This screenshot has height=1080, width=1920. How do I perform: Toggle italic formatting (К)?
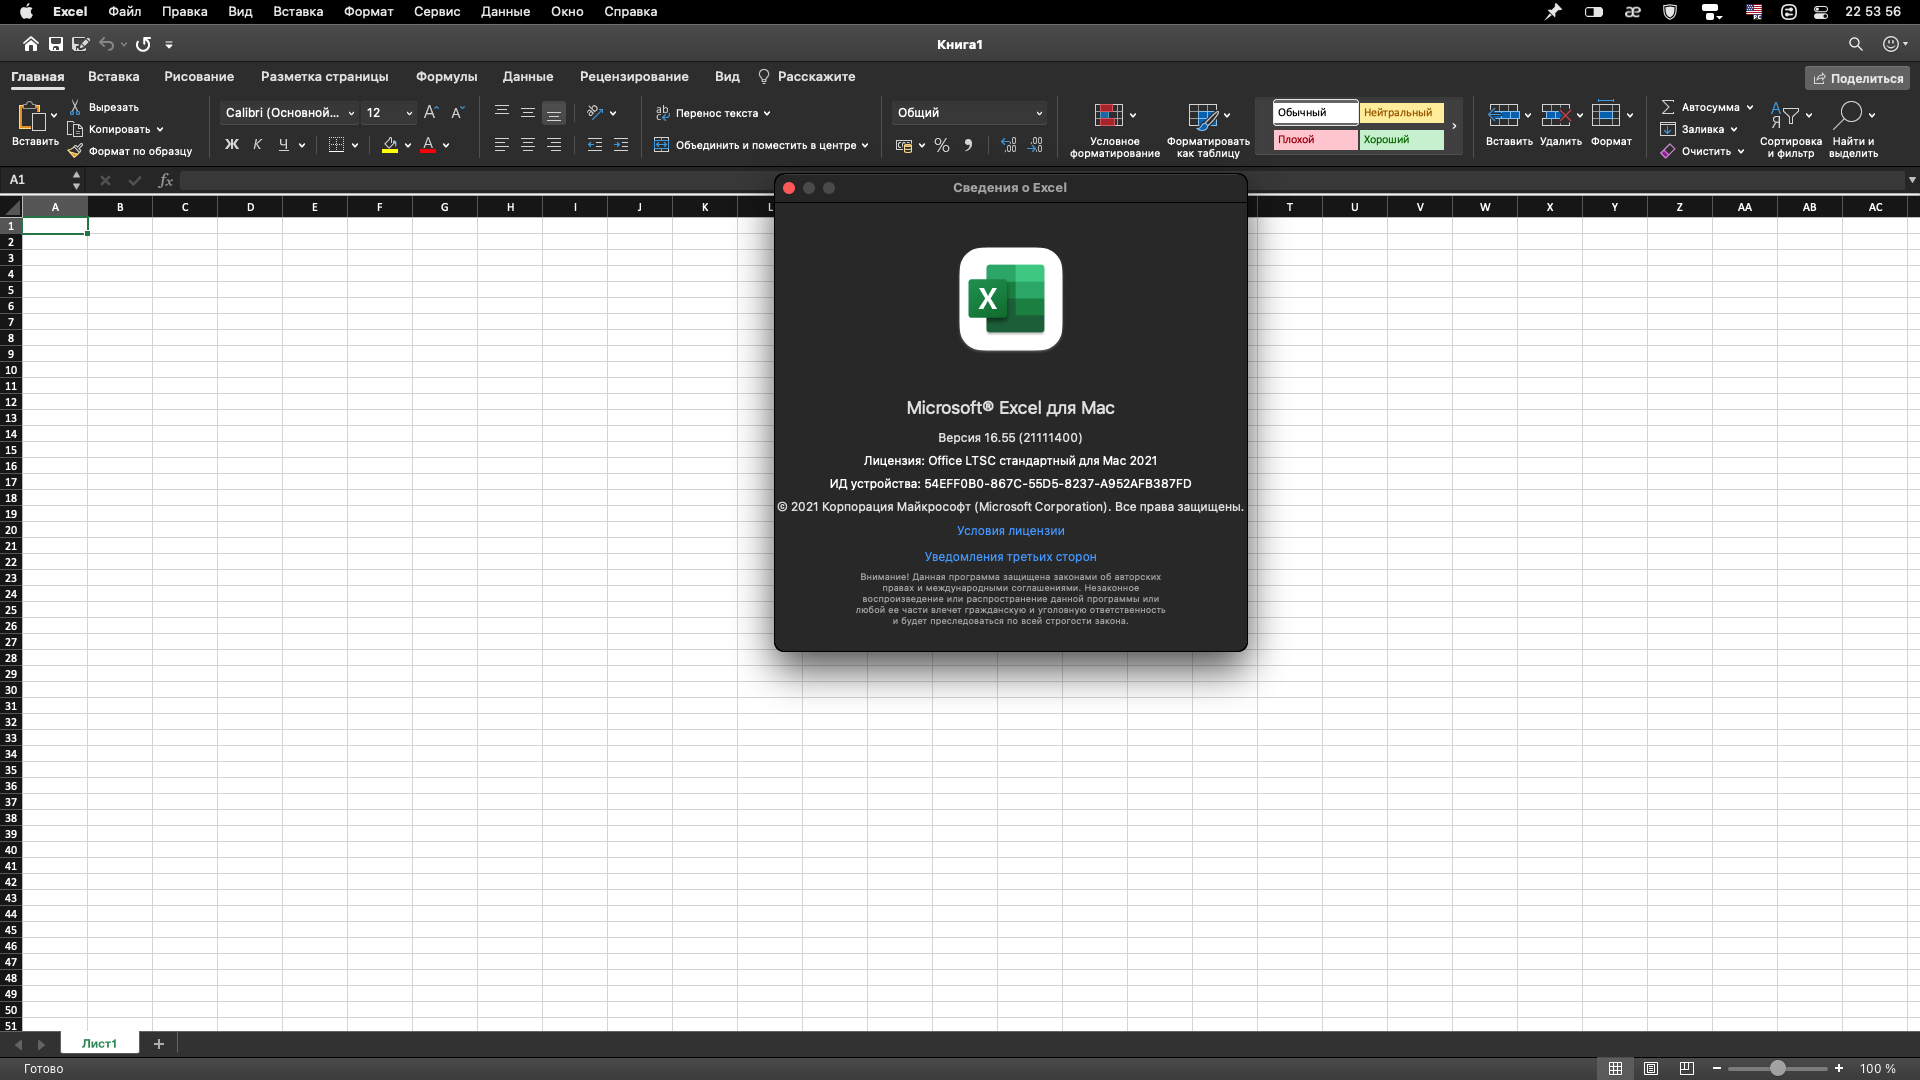click(x=258, y=145)
